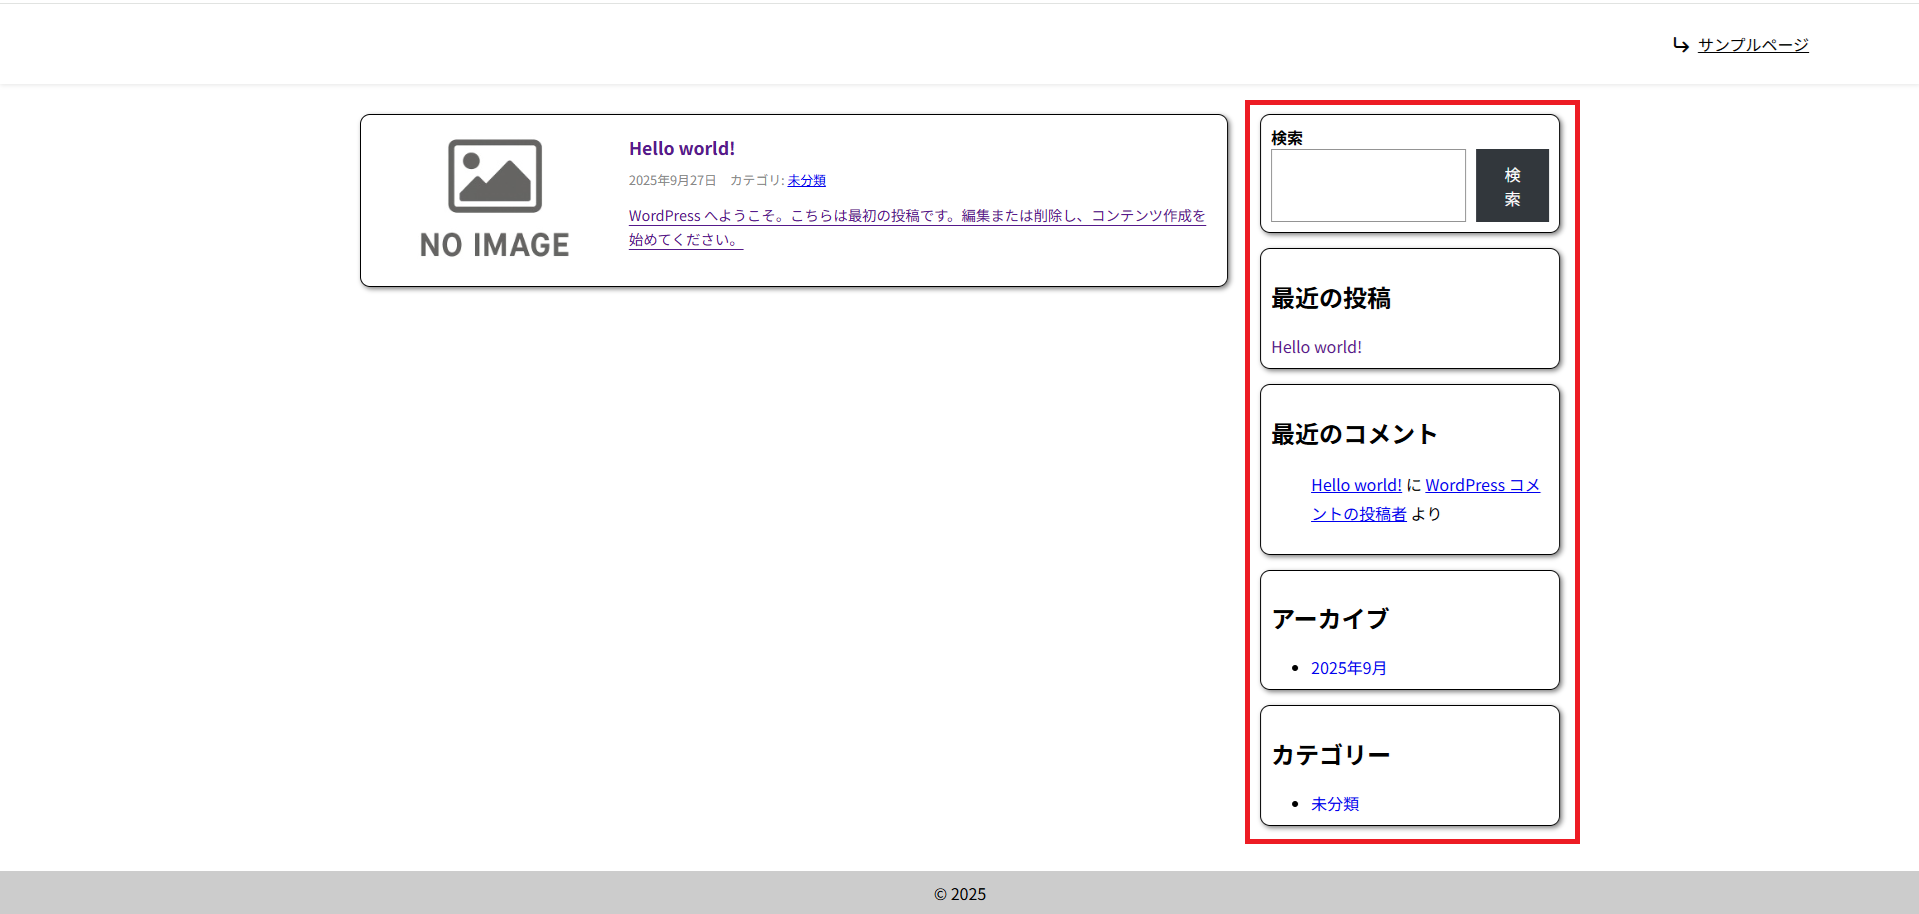Open the post excerpt starting with WordPress へようこそ
This screenshot has width=1919, height=914.
point(916,216)
